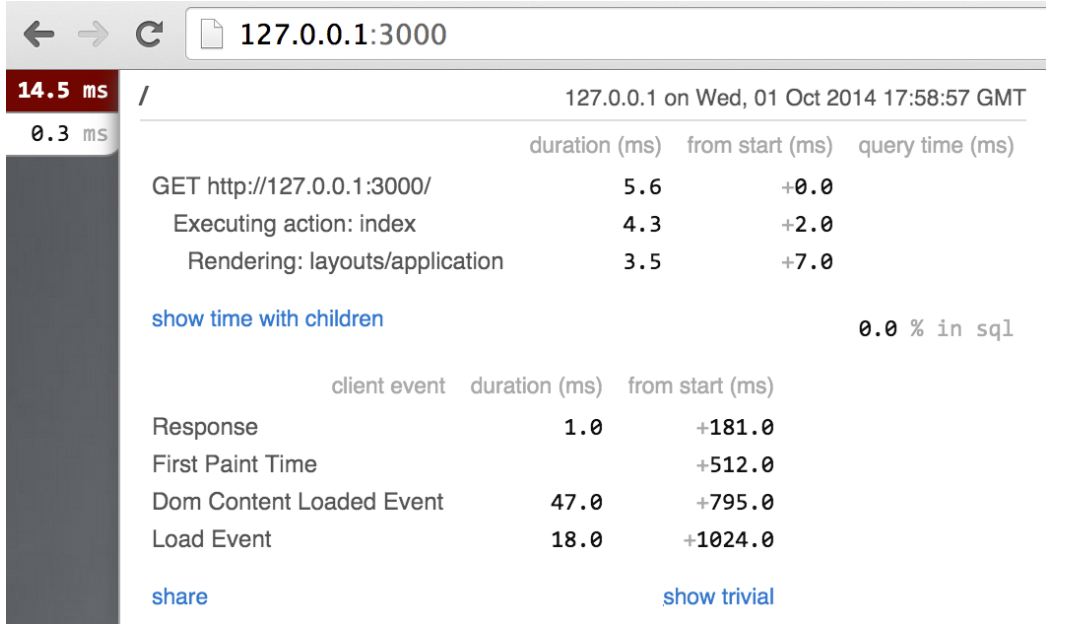Click Dom Content Loaded Event row

point(297,502)
